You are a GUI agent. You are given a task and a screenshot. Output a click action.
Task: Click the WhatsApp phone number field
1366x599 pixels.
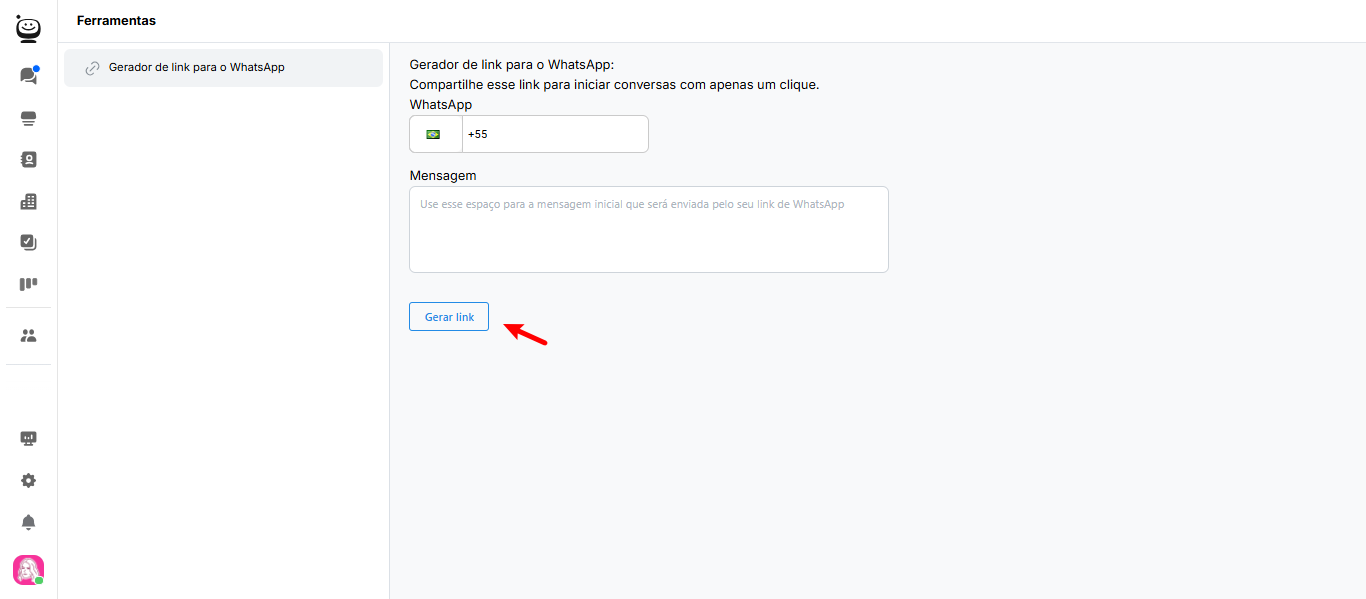pyautogui.click(x=555, y=134)
